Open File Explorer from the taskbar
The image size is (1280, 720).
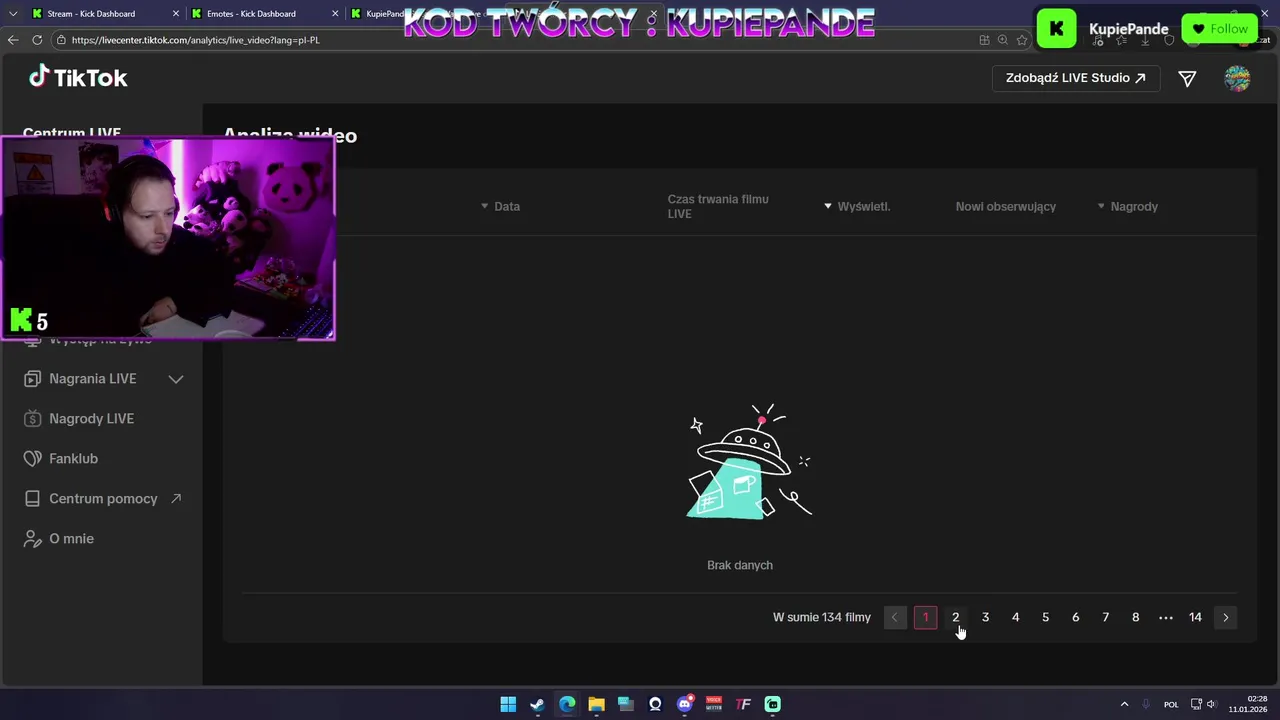tap(596, 704)
